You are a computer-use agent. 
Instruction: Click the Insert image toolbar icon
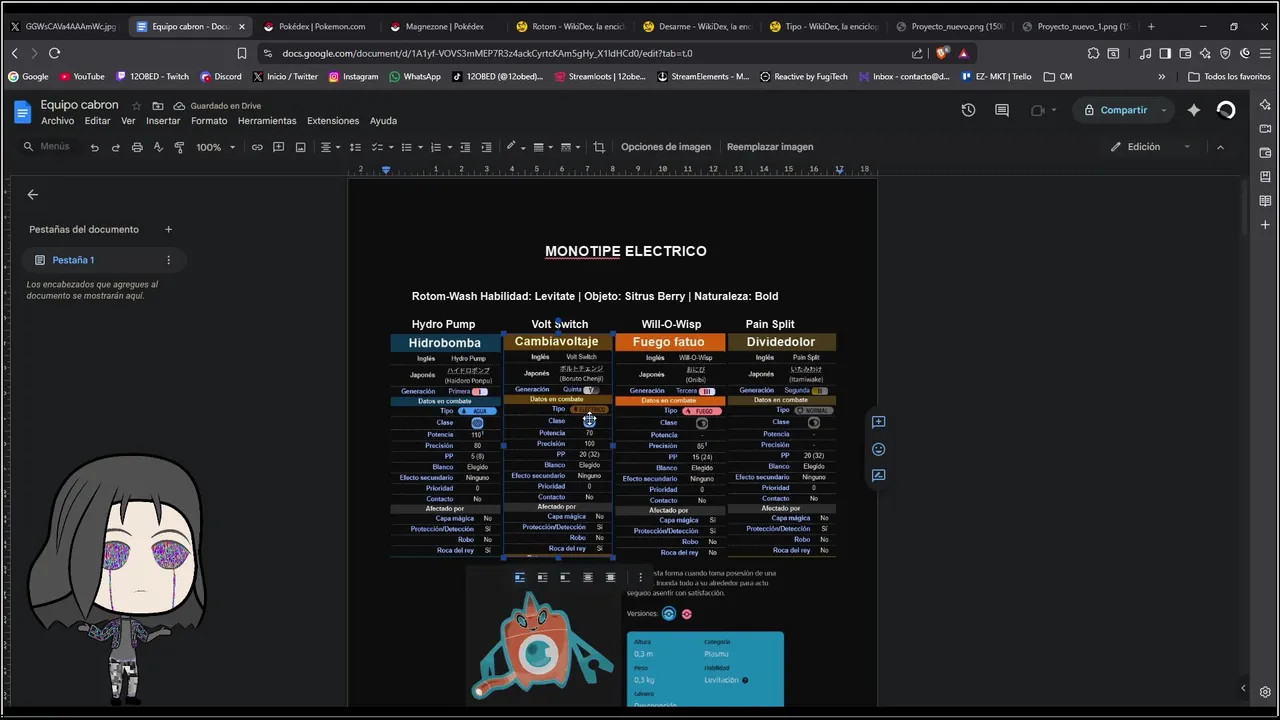[x=300, y=147]
